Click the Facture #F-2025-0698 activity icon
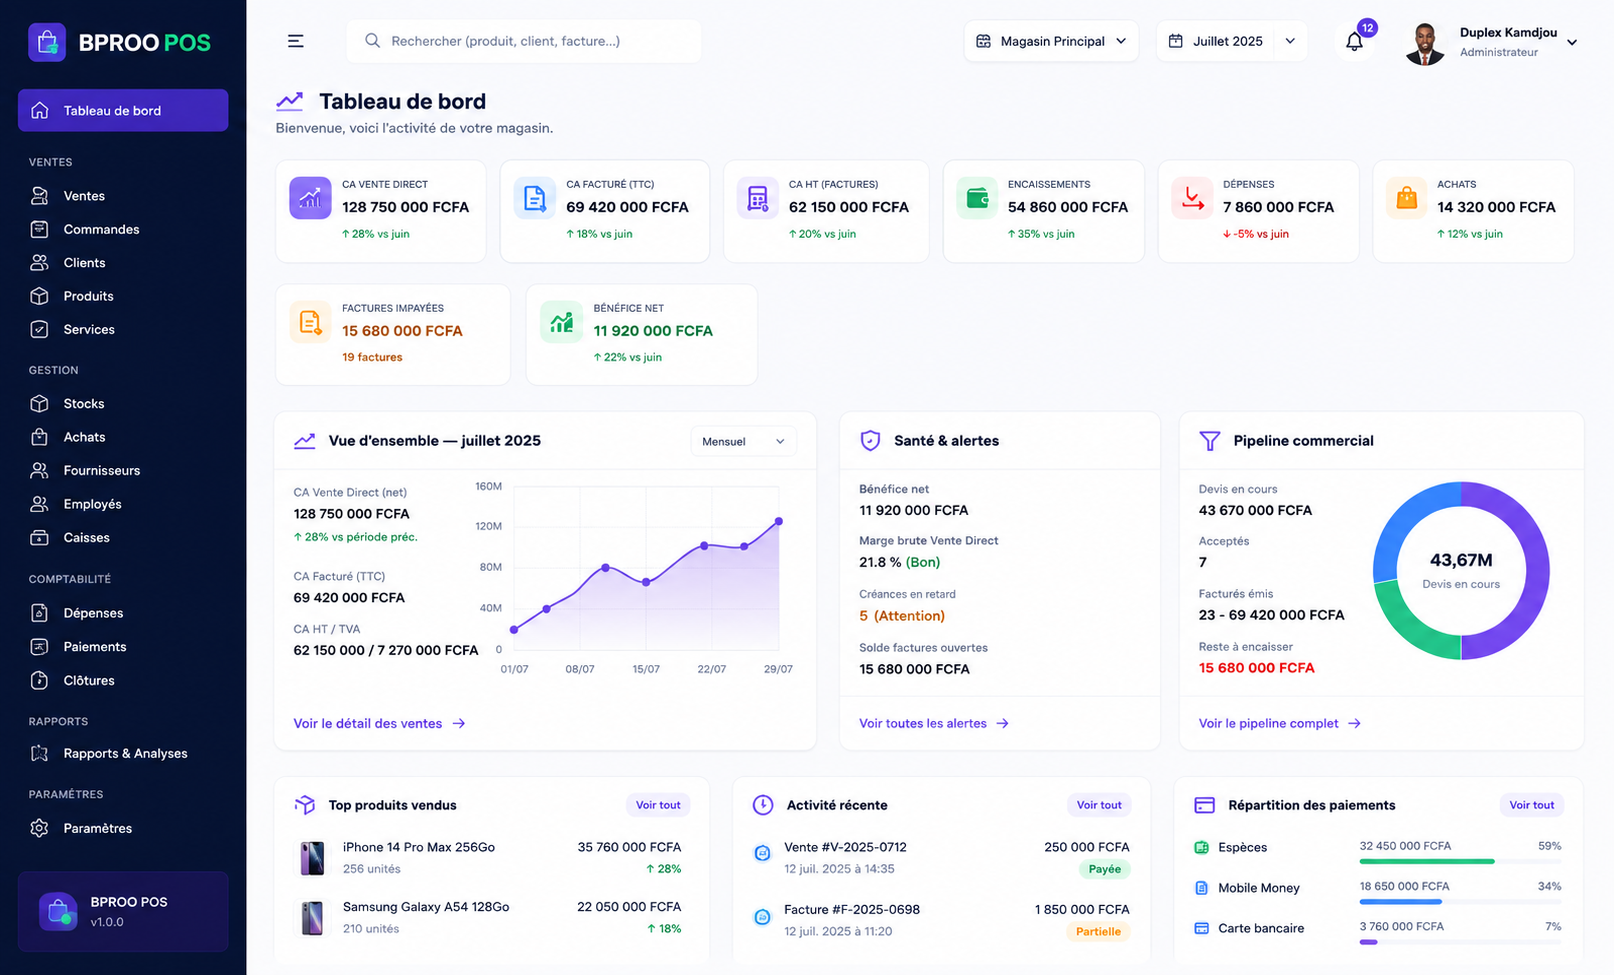The height and width of the screenshot is (975, 1614). pos(762,916)
